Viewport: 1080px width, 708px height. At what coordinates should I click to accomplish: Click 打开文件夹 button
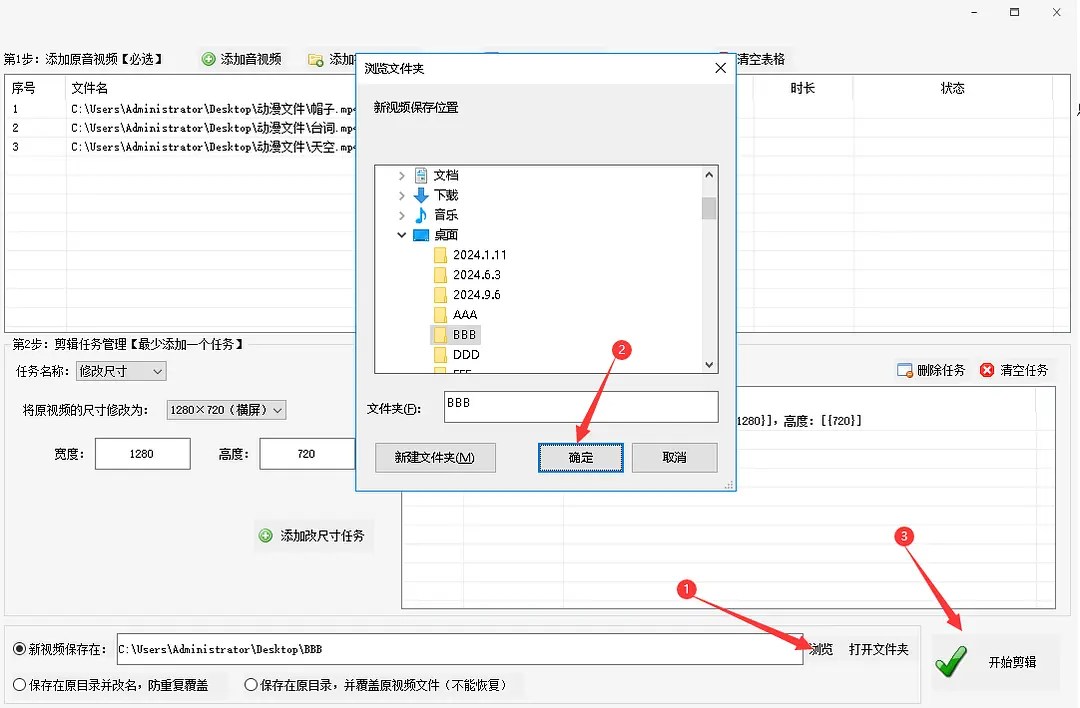[x=878, y=649]
